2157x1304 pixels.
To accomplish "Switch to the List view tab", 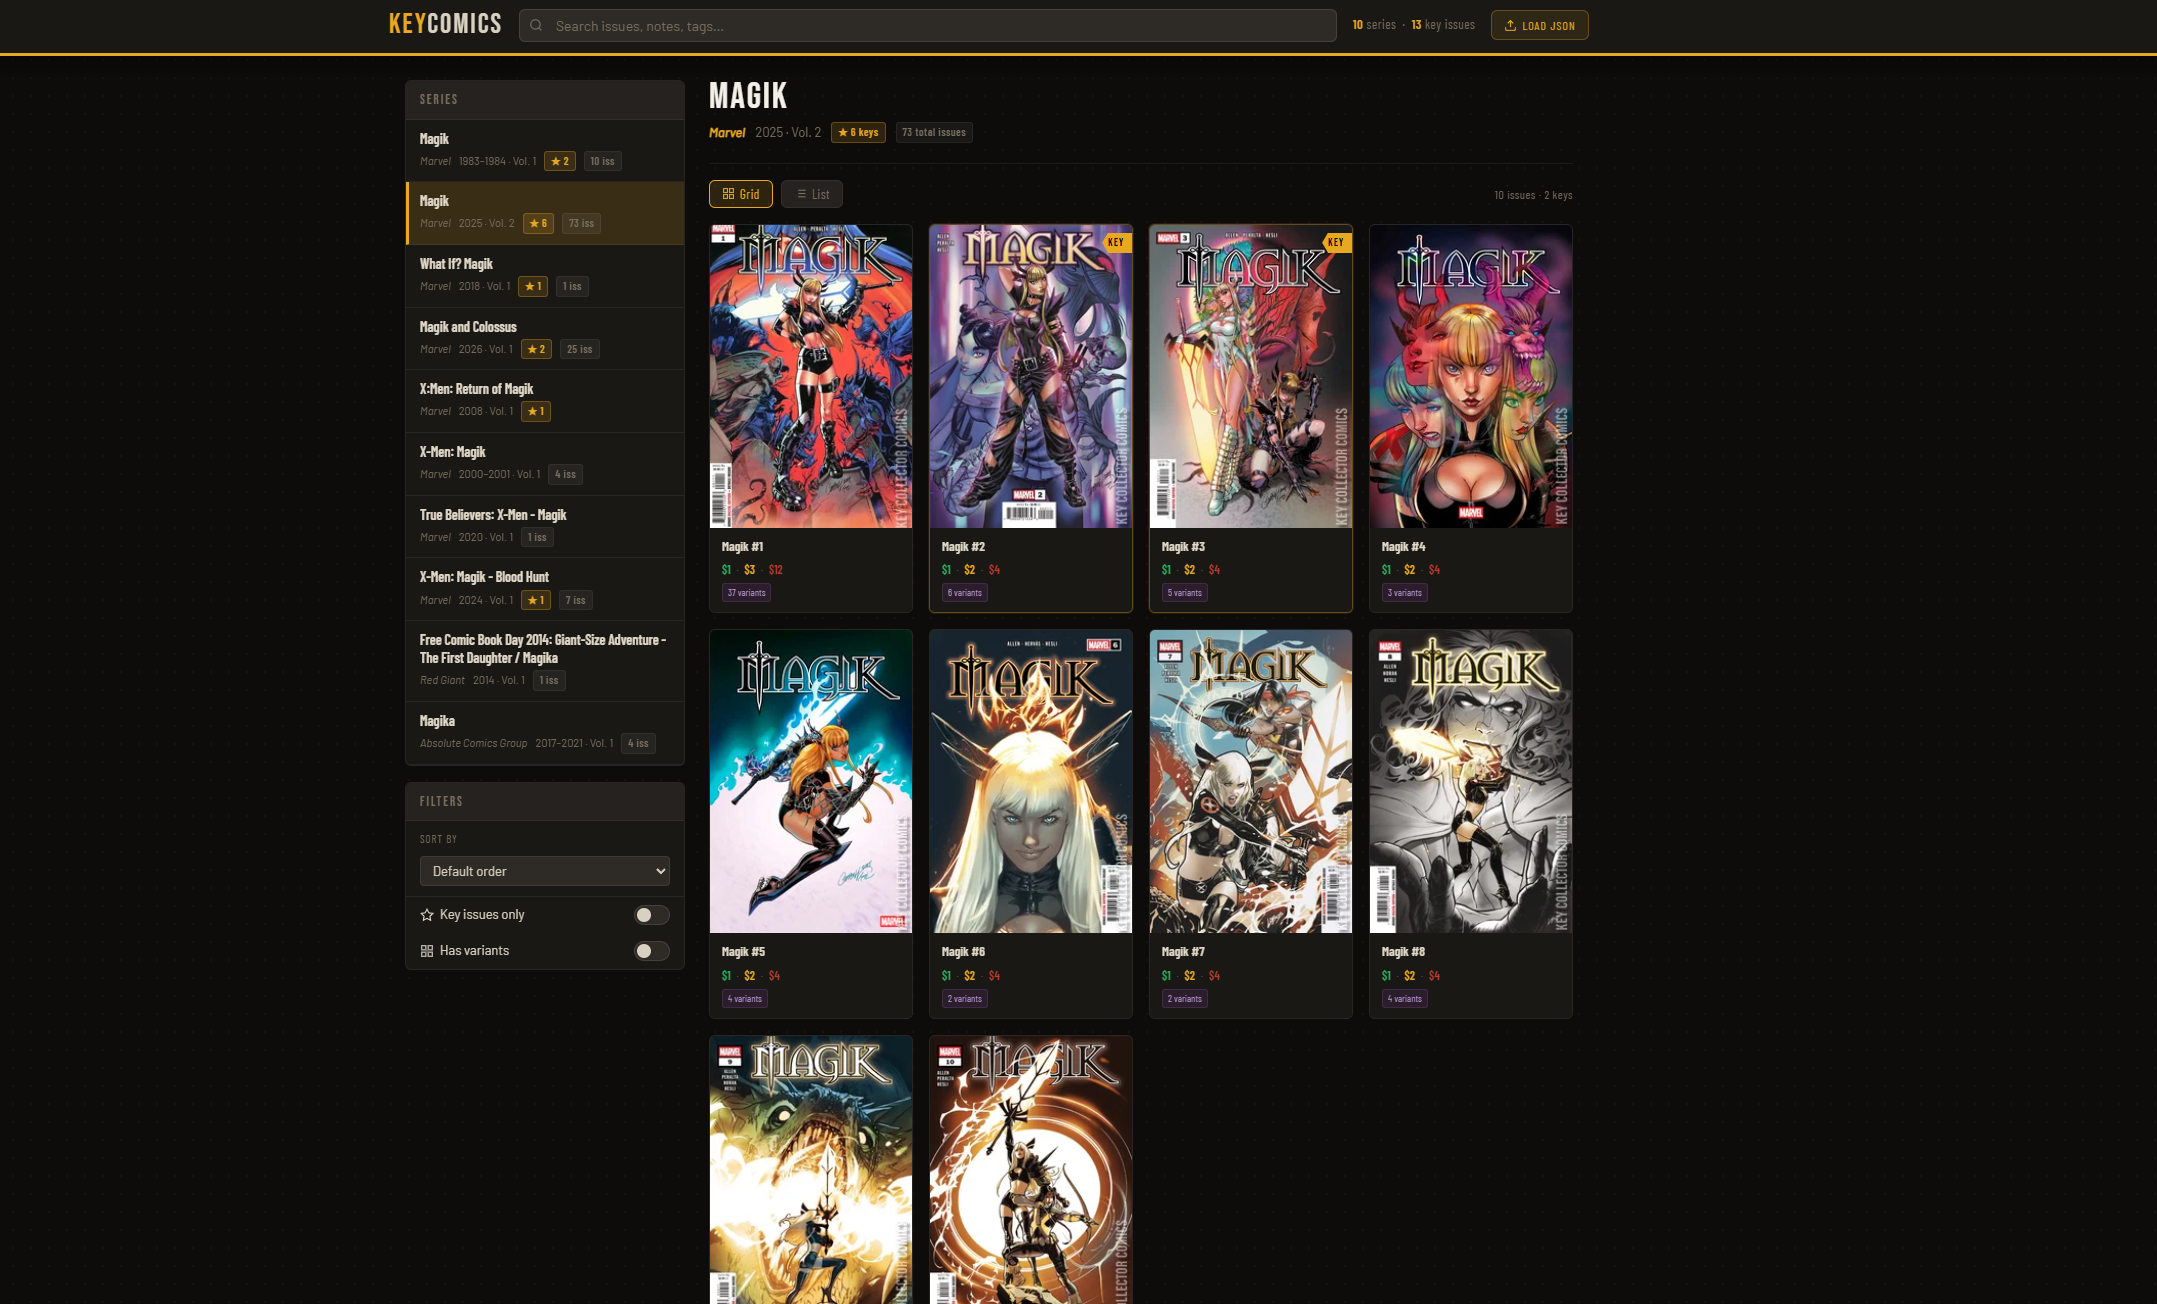I will coord(811,194).
